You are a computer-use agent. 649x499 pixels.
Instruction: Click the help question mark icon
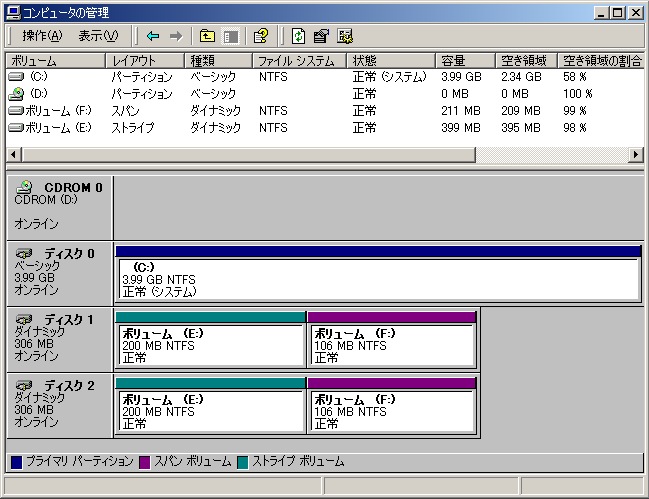pos(261,36)
